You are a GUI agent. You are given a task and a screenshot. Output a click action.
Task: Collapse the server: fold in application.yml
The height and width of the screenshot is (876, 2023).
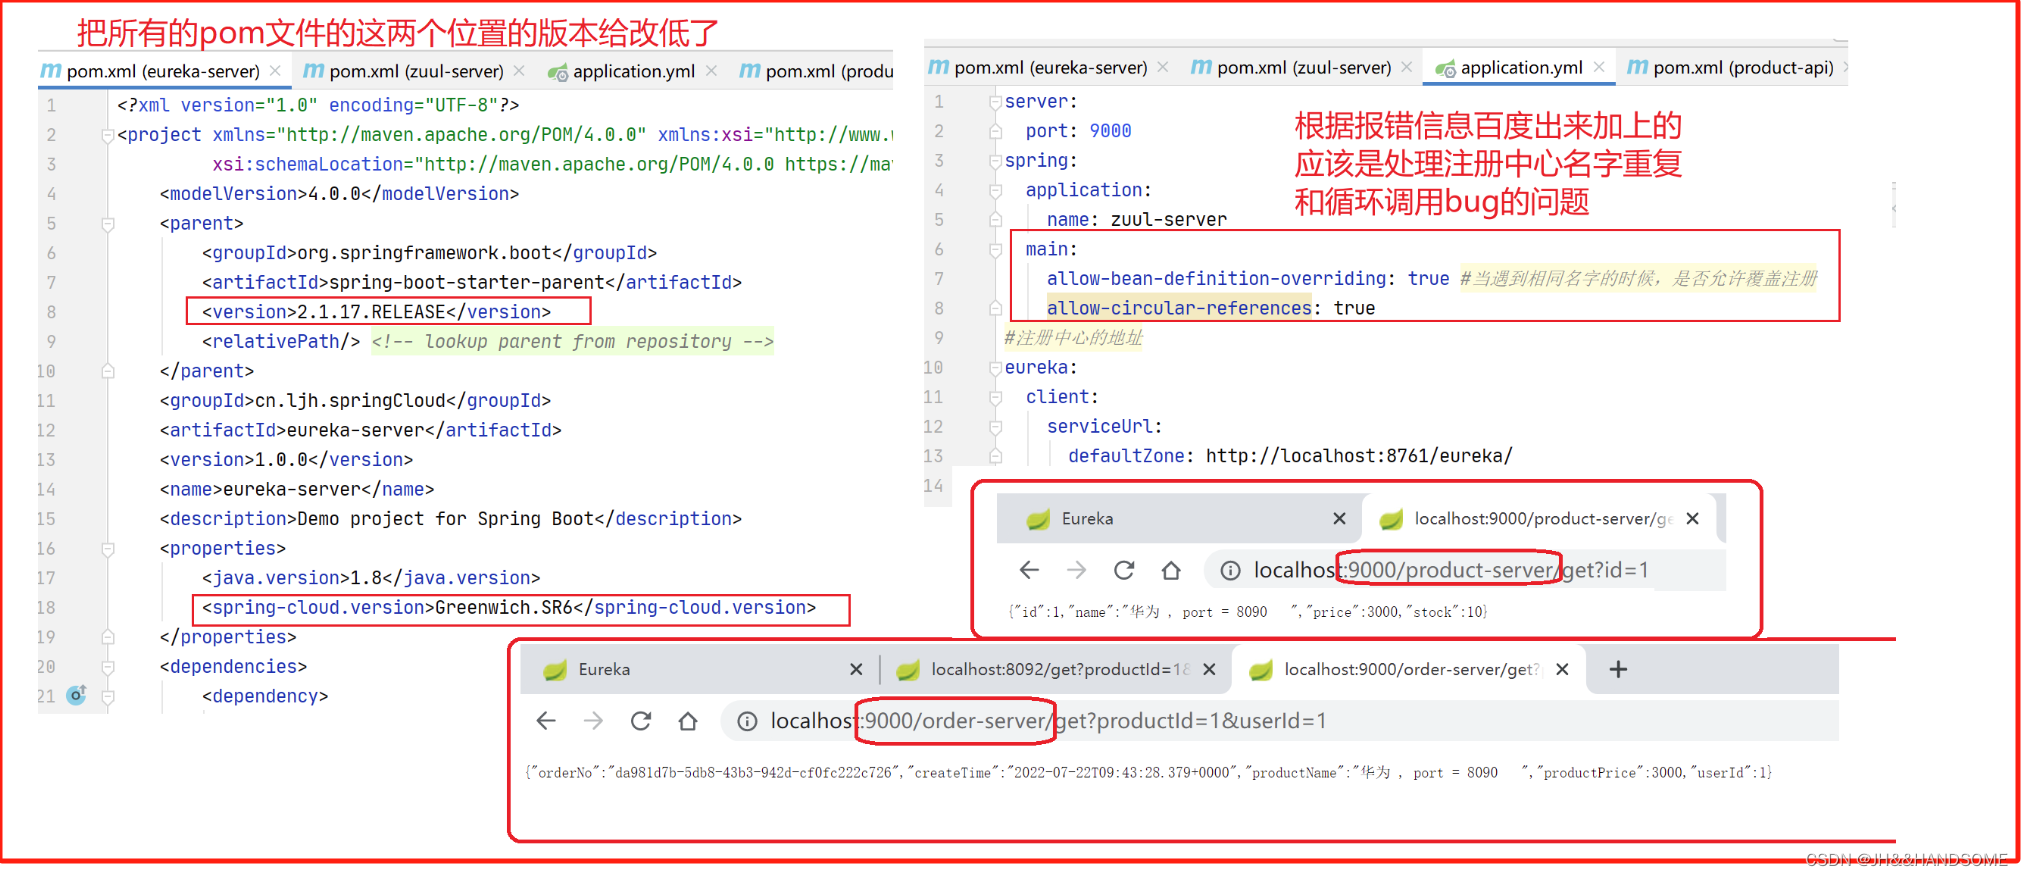pyautogui.click(x=995, y=102)
